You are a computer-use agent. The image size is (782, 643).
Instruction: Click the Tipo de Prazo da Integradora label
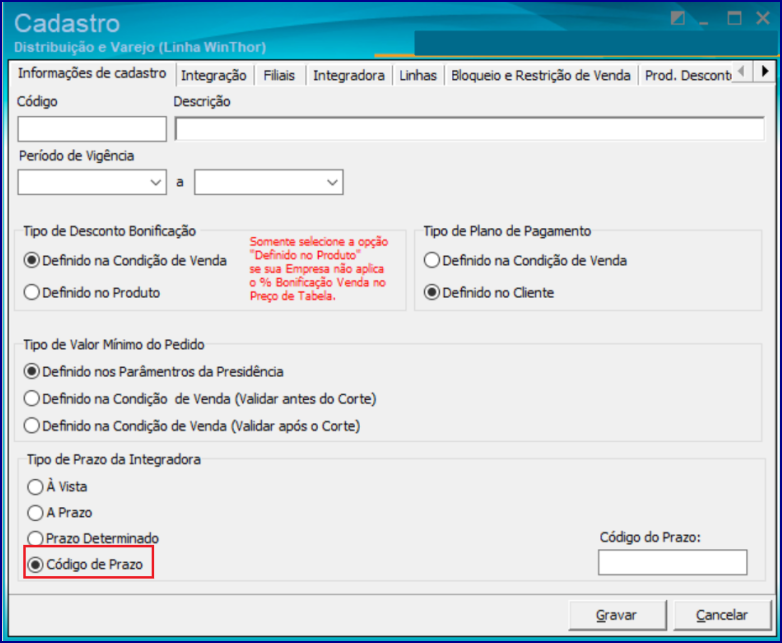click(114, 459)
